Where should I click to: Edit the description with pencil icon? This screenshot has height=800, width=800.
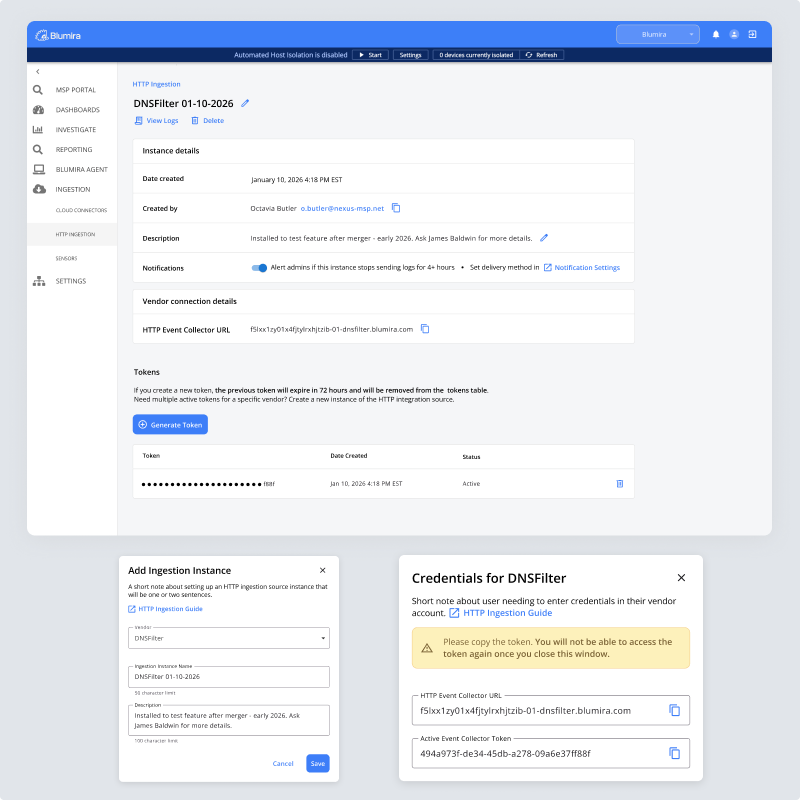pyautogui.click(x=544, y=238)
